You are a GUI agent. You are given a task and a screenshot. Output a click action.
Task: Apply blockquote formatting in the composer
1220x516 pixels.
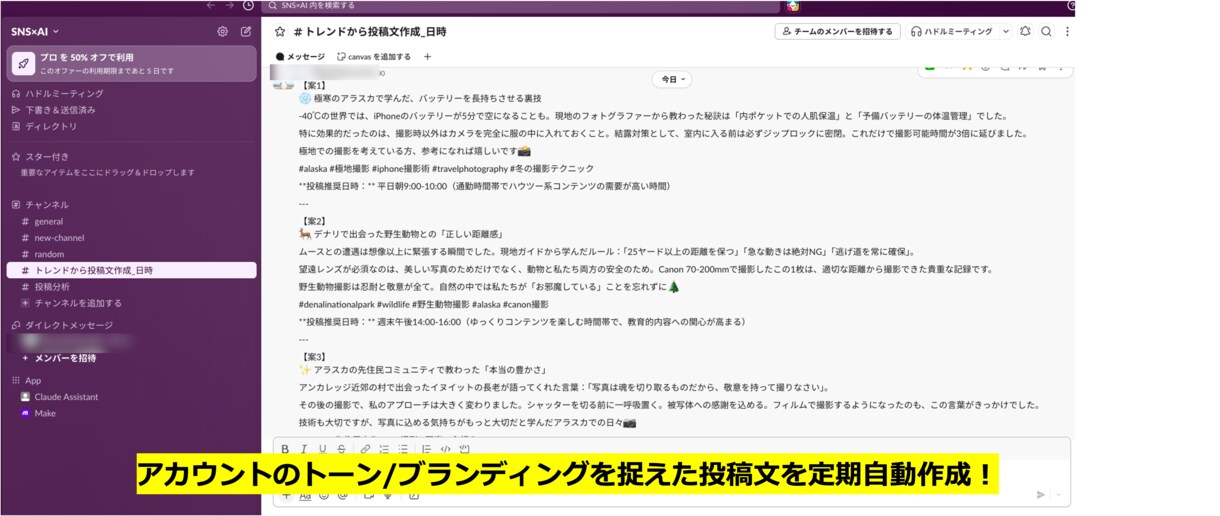pyautogui.click(x=426, y=449)
